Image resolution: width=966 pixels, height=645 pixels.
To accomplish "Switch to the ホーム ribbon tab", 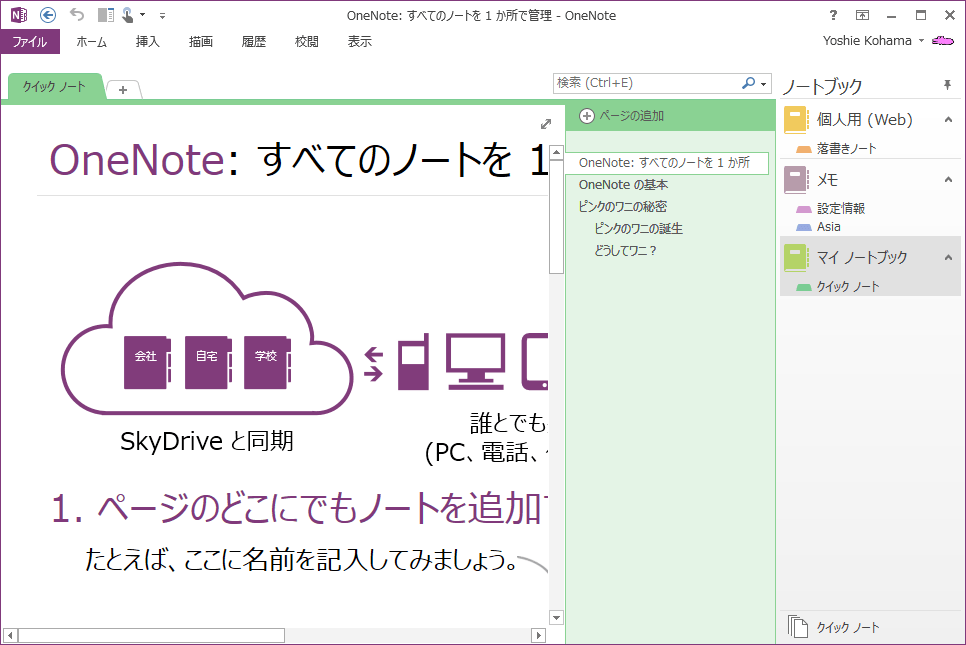I will click(x=92, y=41).
